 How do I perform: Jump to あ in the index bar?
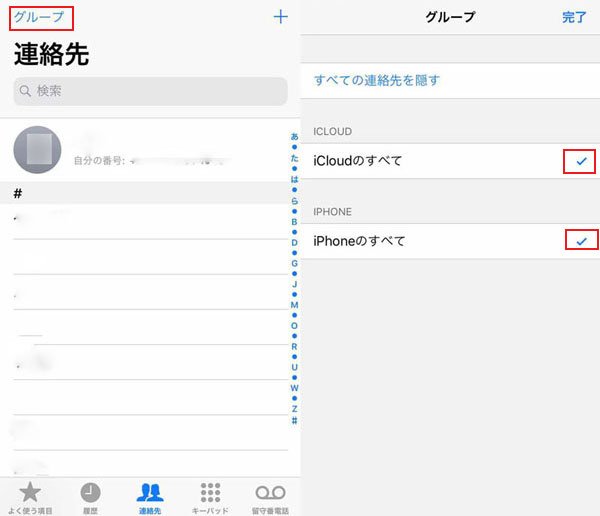(x=294, y=136)
